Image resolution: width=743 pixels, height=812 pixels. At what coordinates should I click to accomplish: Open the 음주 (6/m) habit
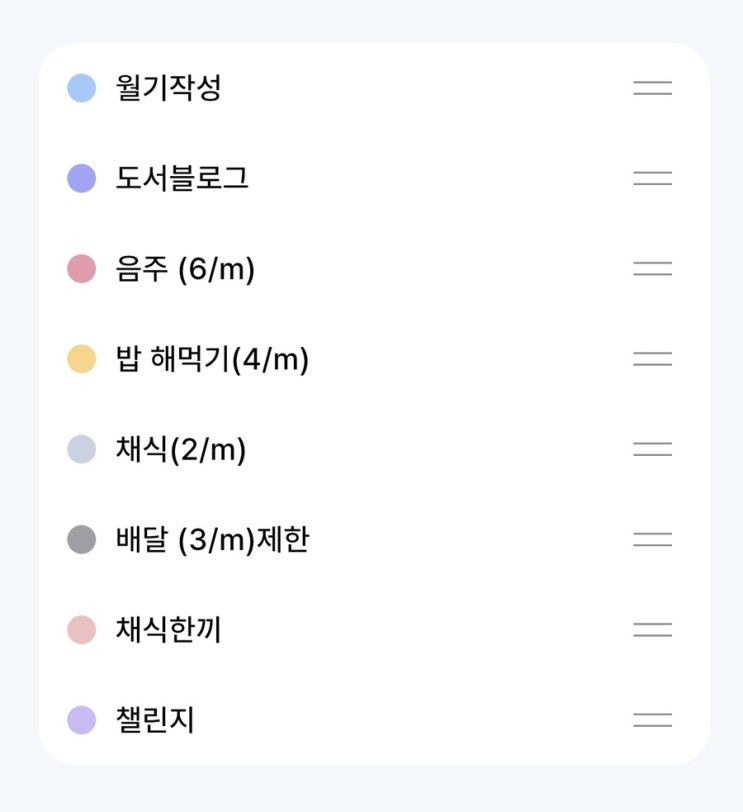tap(185, 269)
